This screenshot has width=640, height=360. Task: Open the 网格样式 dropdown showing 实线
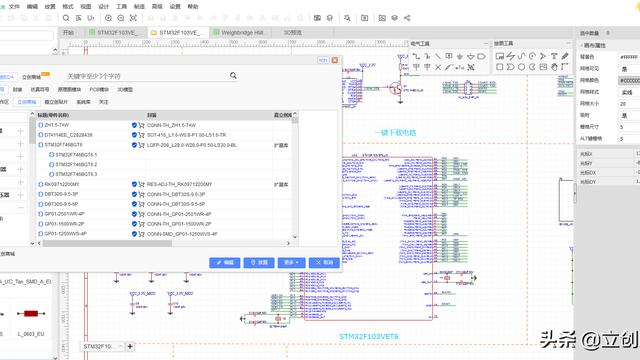[629, 92]
